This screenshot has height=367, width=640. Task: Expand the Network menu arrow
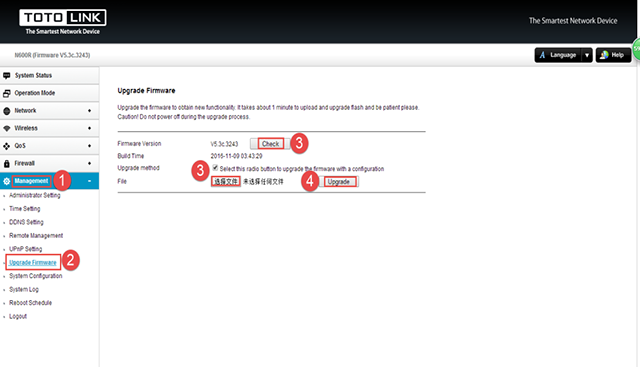coord(89,111)
